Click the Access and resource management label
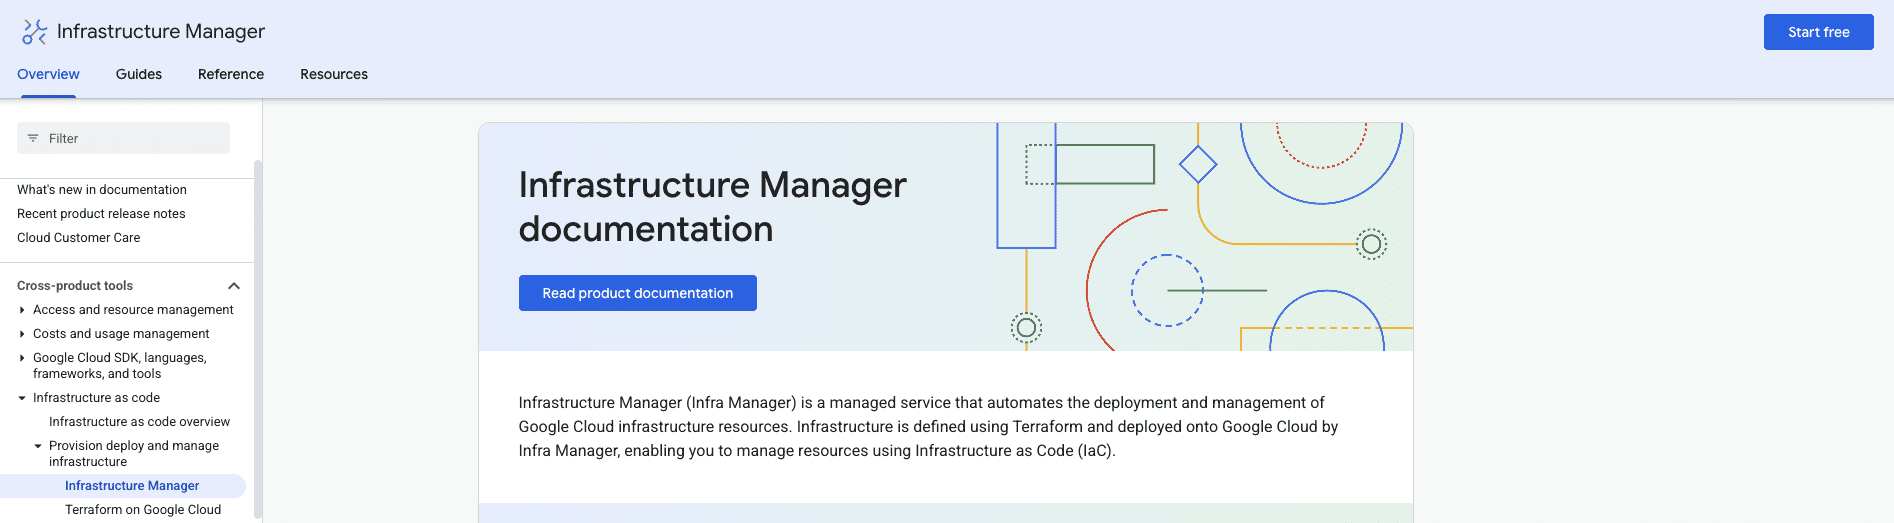The image size is (1894, 523). (x=133, y=310)
